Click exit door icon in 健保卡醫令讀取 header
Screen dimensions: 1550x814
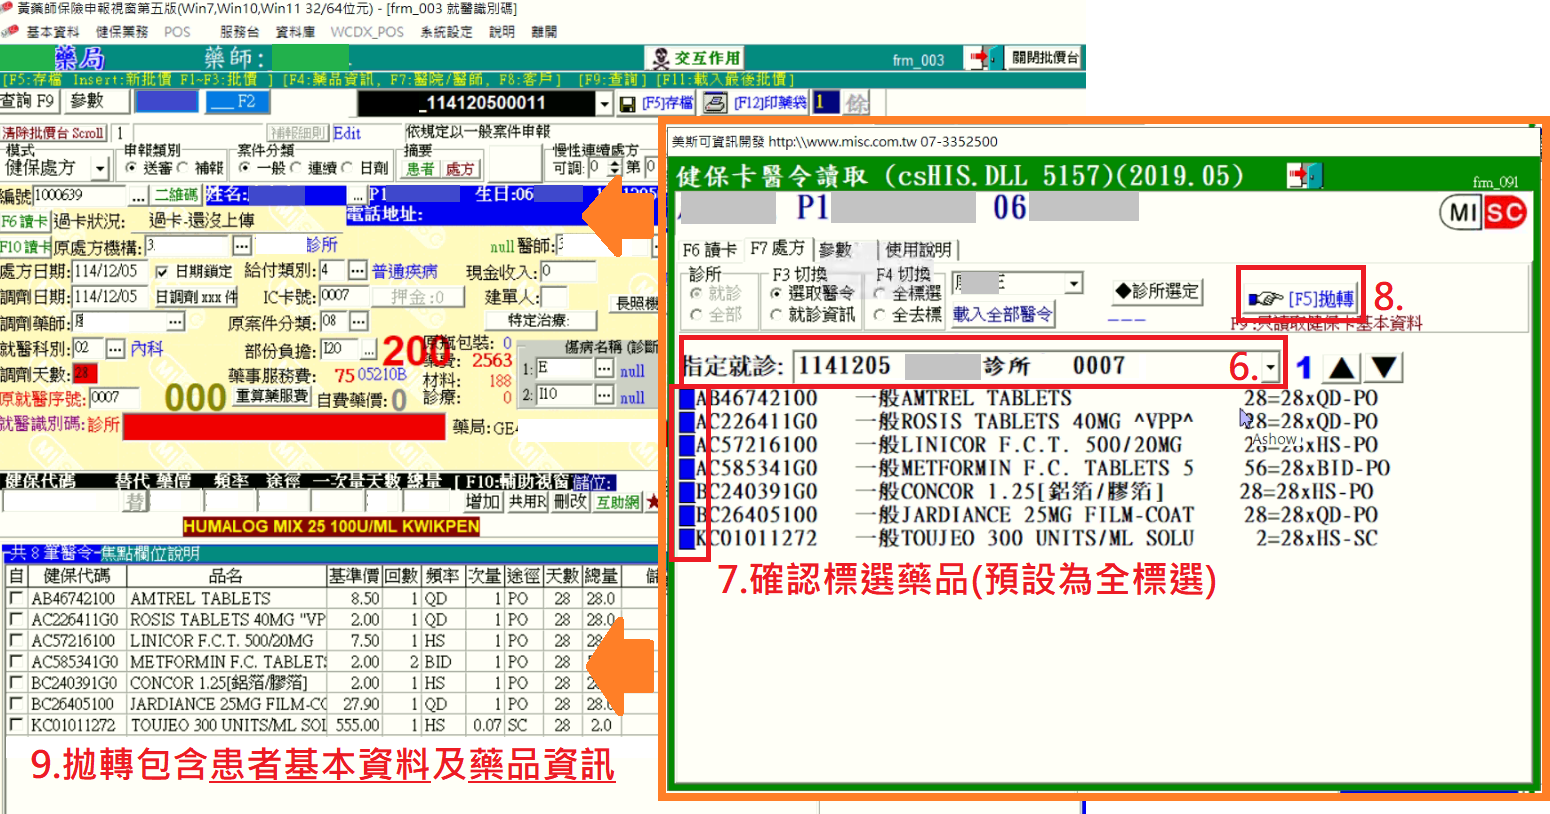(1304, 177)
